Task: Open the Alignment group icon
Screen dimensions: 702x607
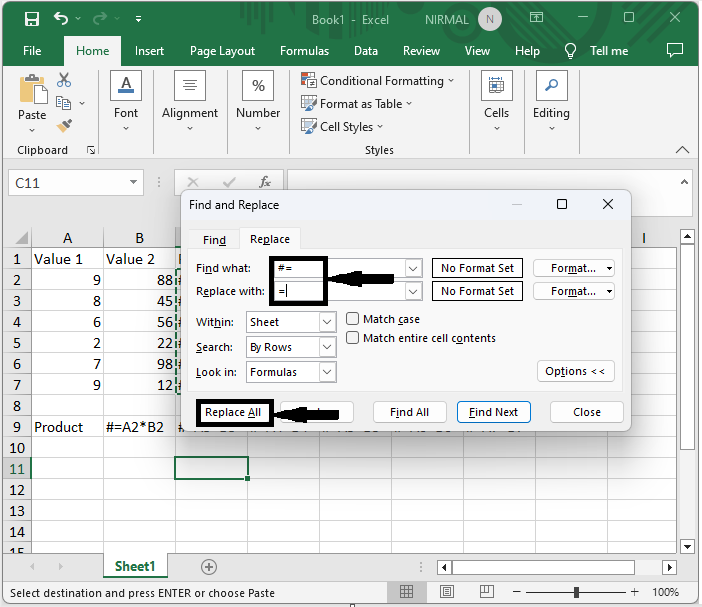Action: pos(190,95)
